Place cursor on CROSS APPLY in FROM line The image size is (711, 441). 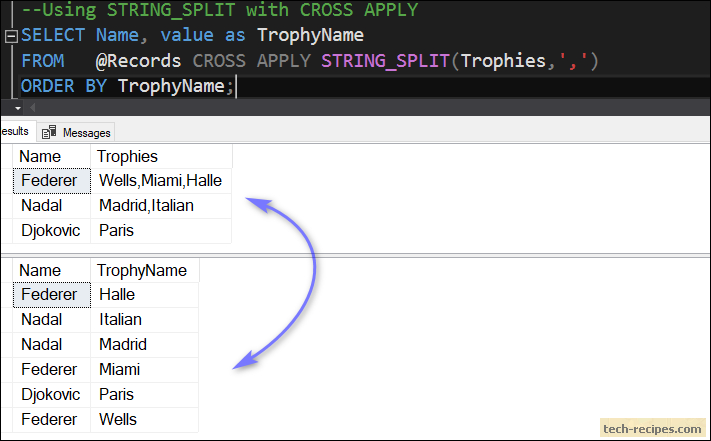(252, 61)
